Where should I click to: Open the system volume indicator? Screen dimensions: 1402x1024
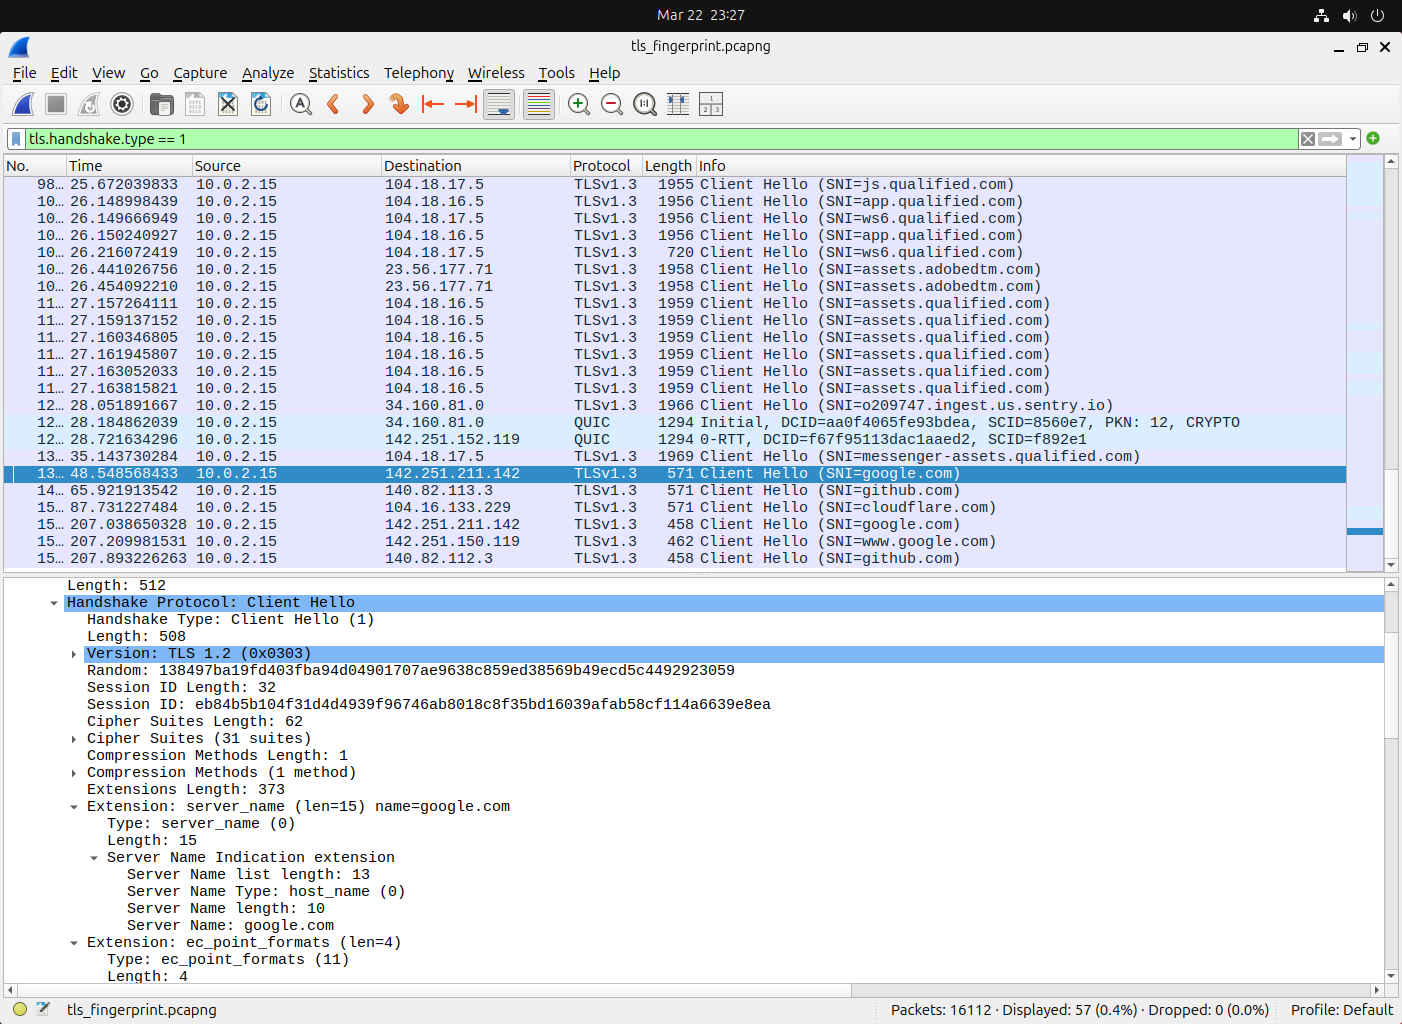[1349, 15]
